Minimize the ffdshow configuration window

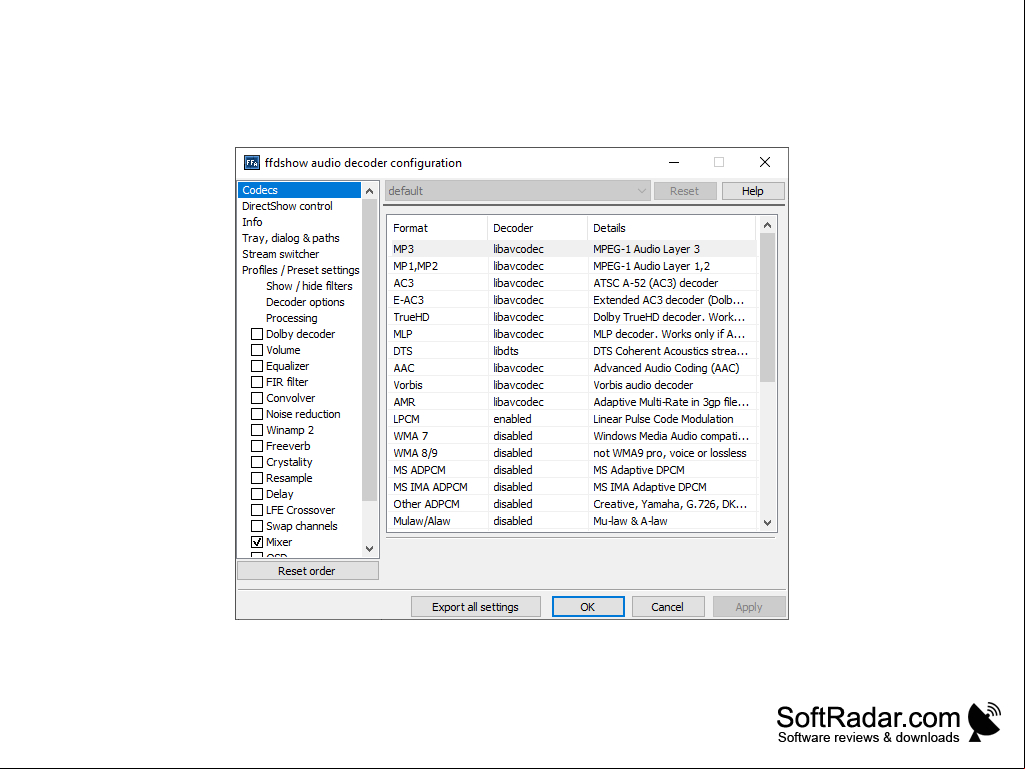[x=674, y=162]
